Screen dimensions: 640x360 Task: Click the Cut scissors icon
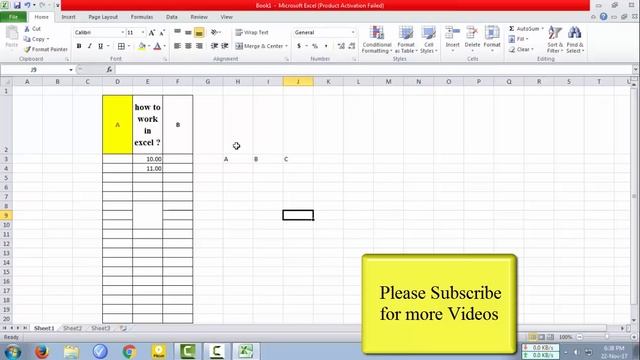(27, 29)
